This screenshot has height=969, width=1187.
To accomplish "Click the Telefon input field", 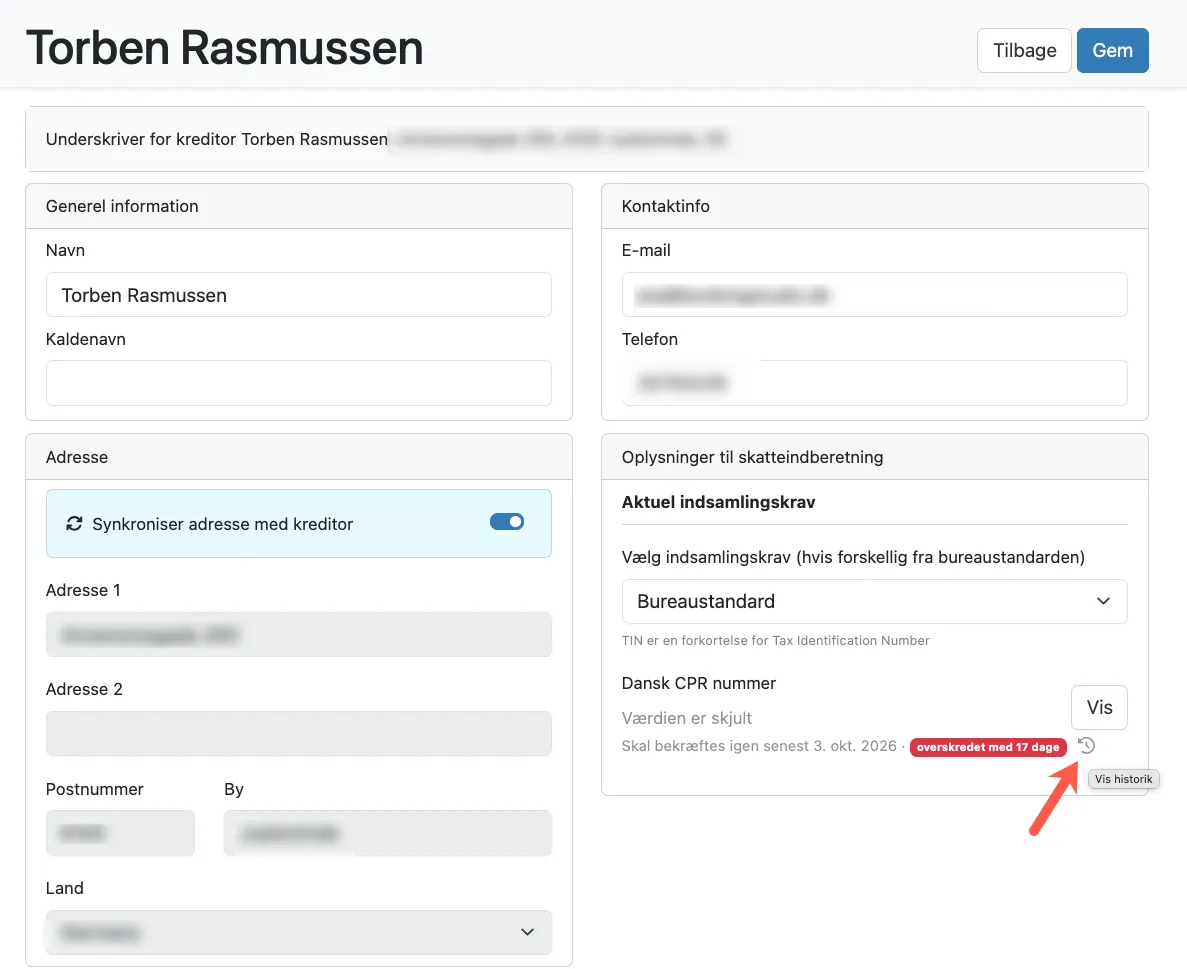I will [874, 383].
